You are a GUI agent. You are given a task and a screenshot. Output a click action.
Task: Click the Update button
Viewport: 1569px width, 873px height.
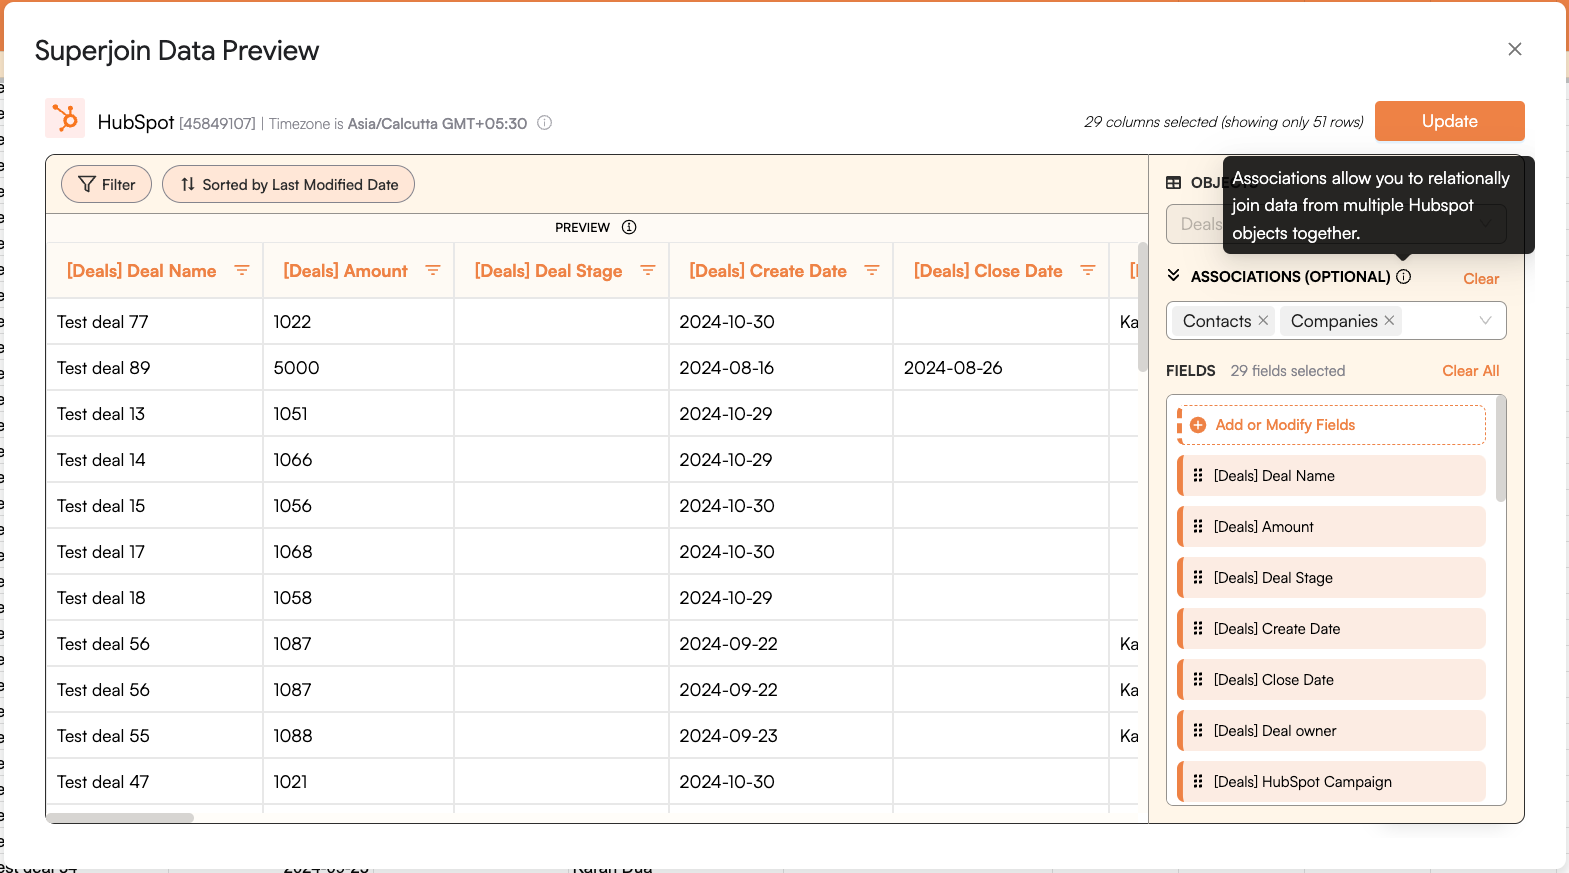pyautogui.click(x=1450, y=121)
